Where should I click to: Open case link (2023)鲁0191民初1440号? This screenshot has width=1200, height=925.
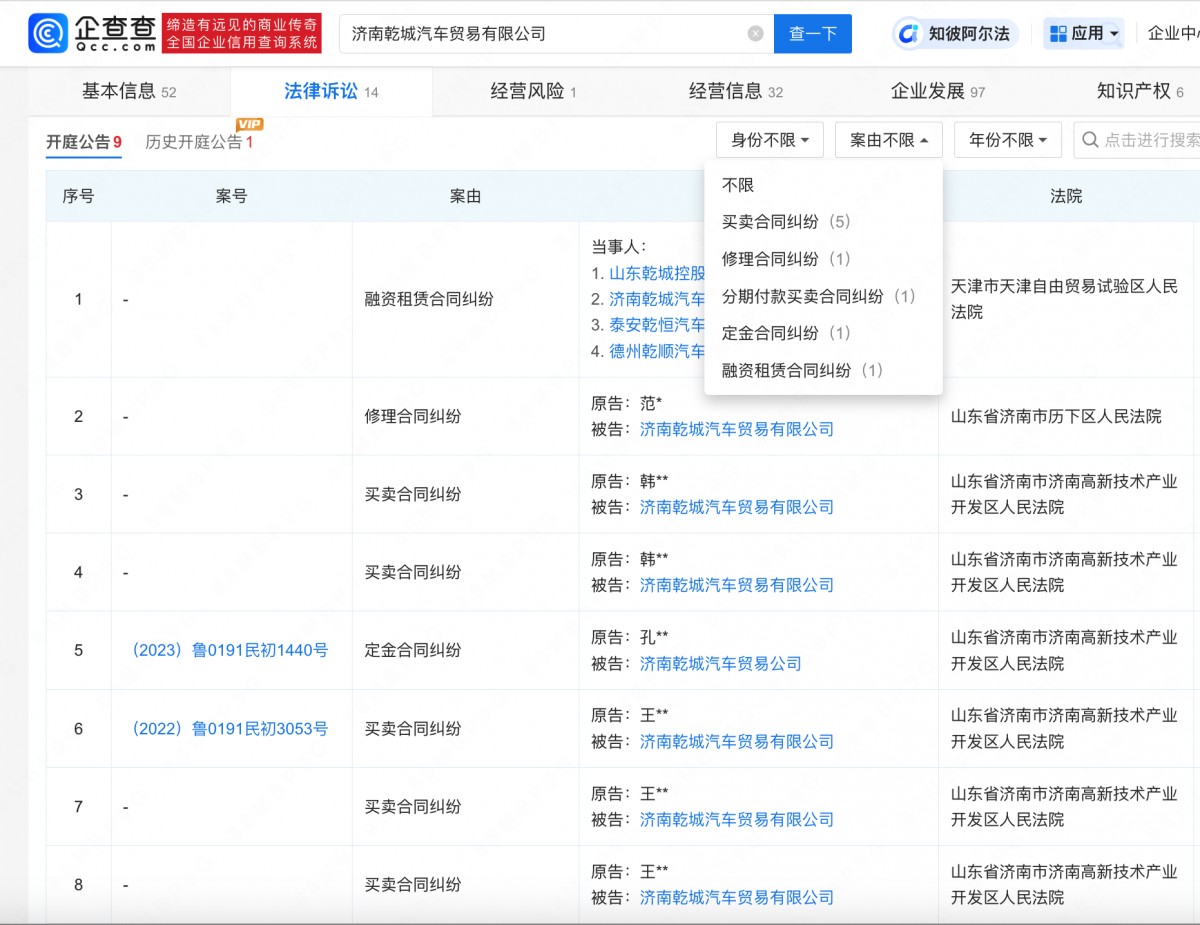[230, 650]
